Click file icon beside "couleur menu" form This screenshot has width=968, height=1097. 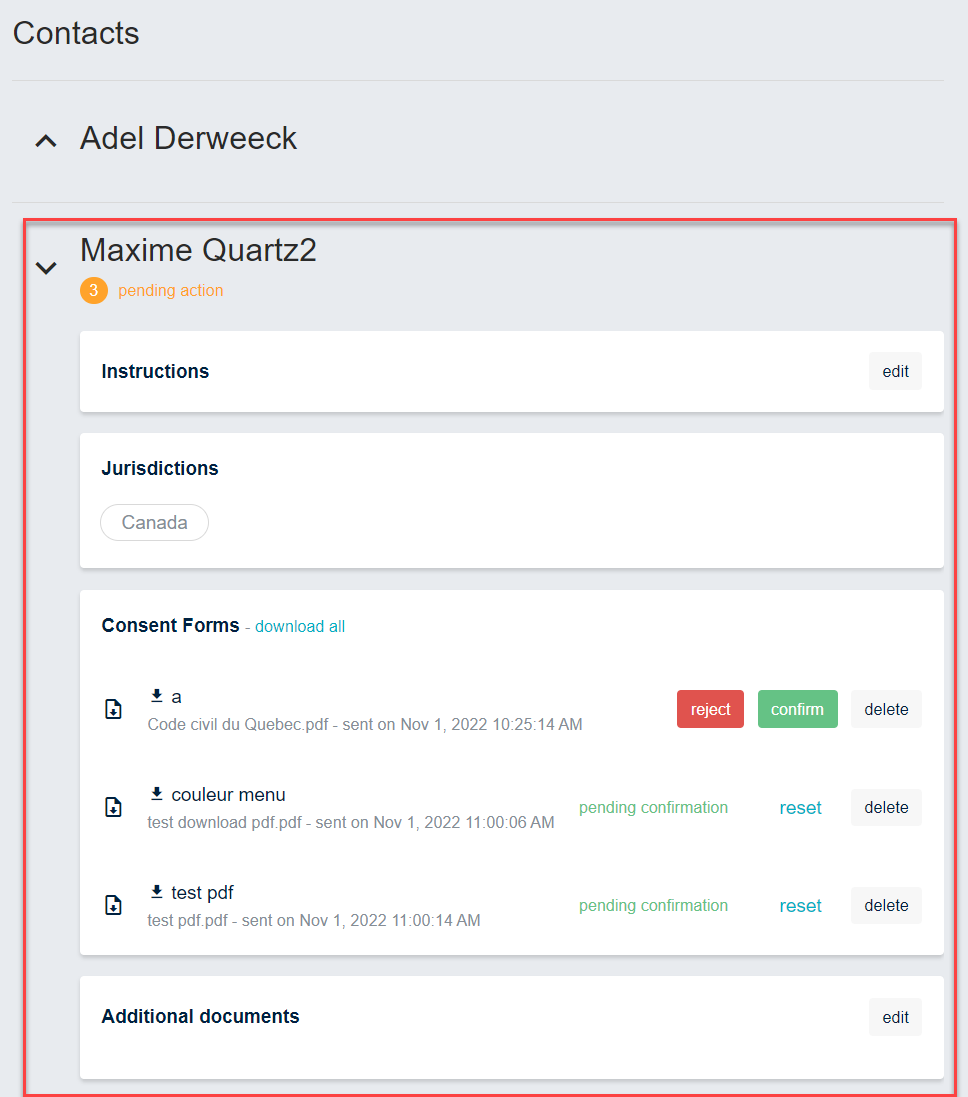click(114, 807)
